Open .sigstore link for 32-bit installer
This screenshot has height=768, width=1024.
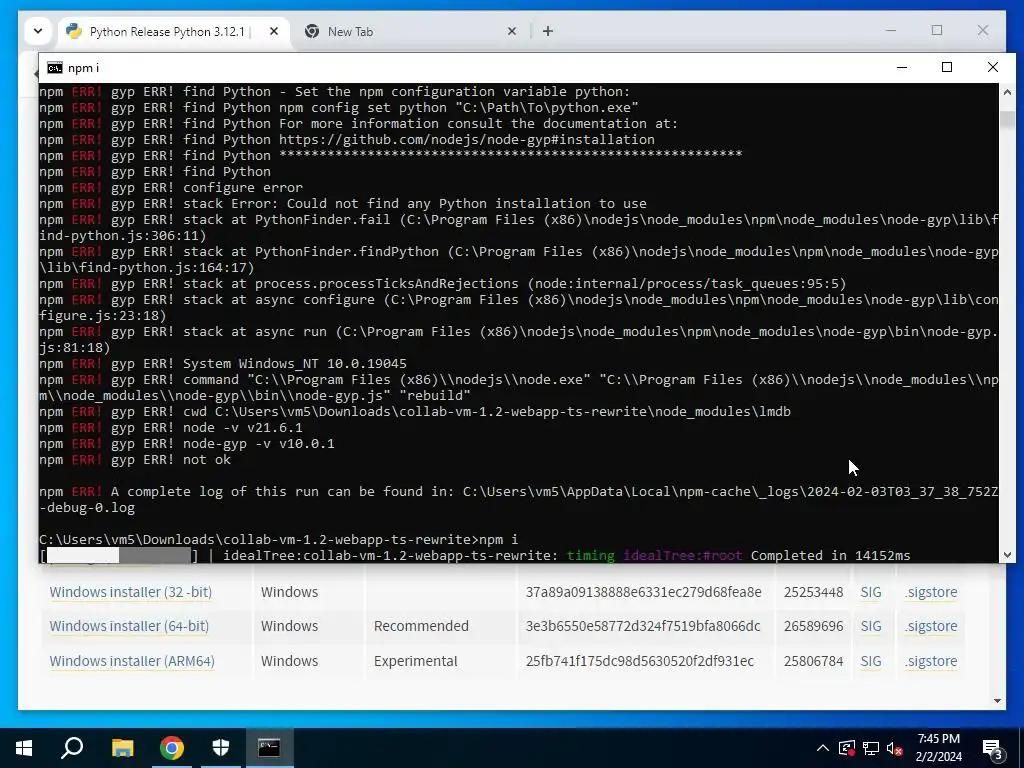click(931, 592)
